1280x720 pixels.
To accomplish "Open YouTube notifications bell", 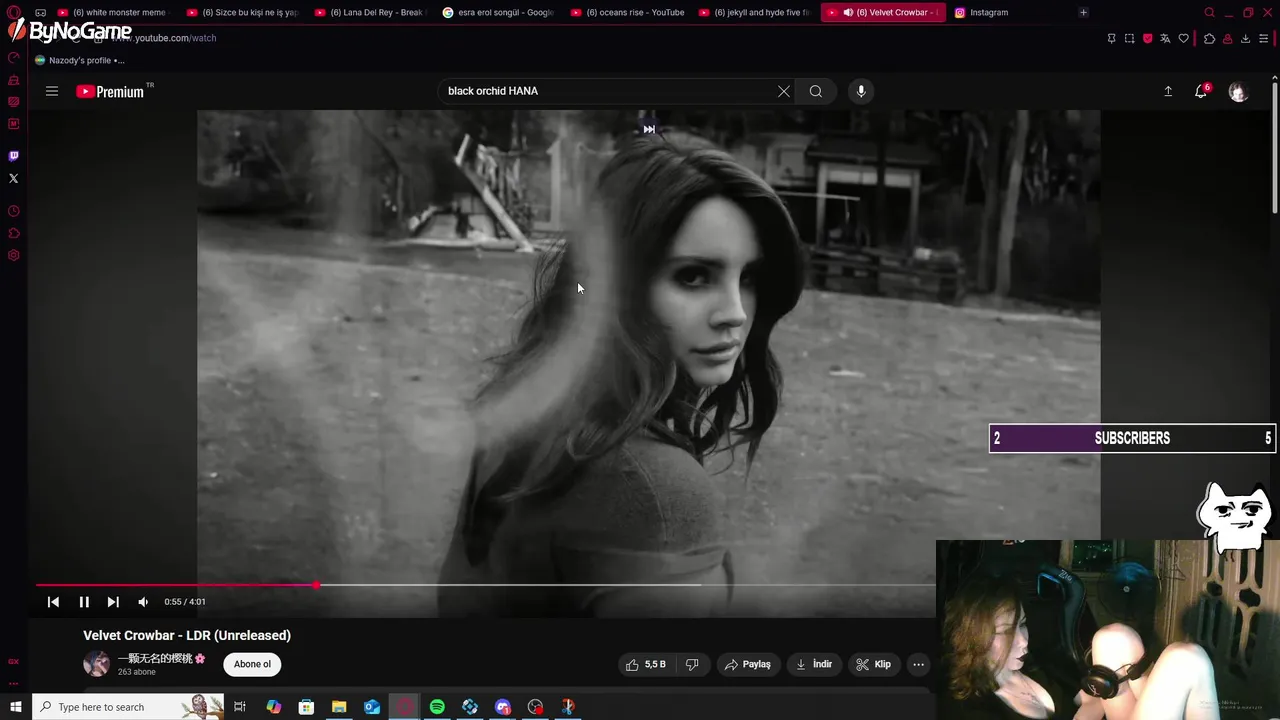I will pos(1201,91).
